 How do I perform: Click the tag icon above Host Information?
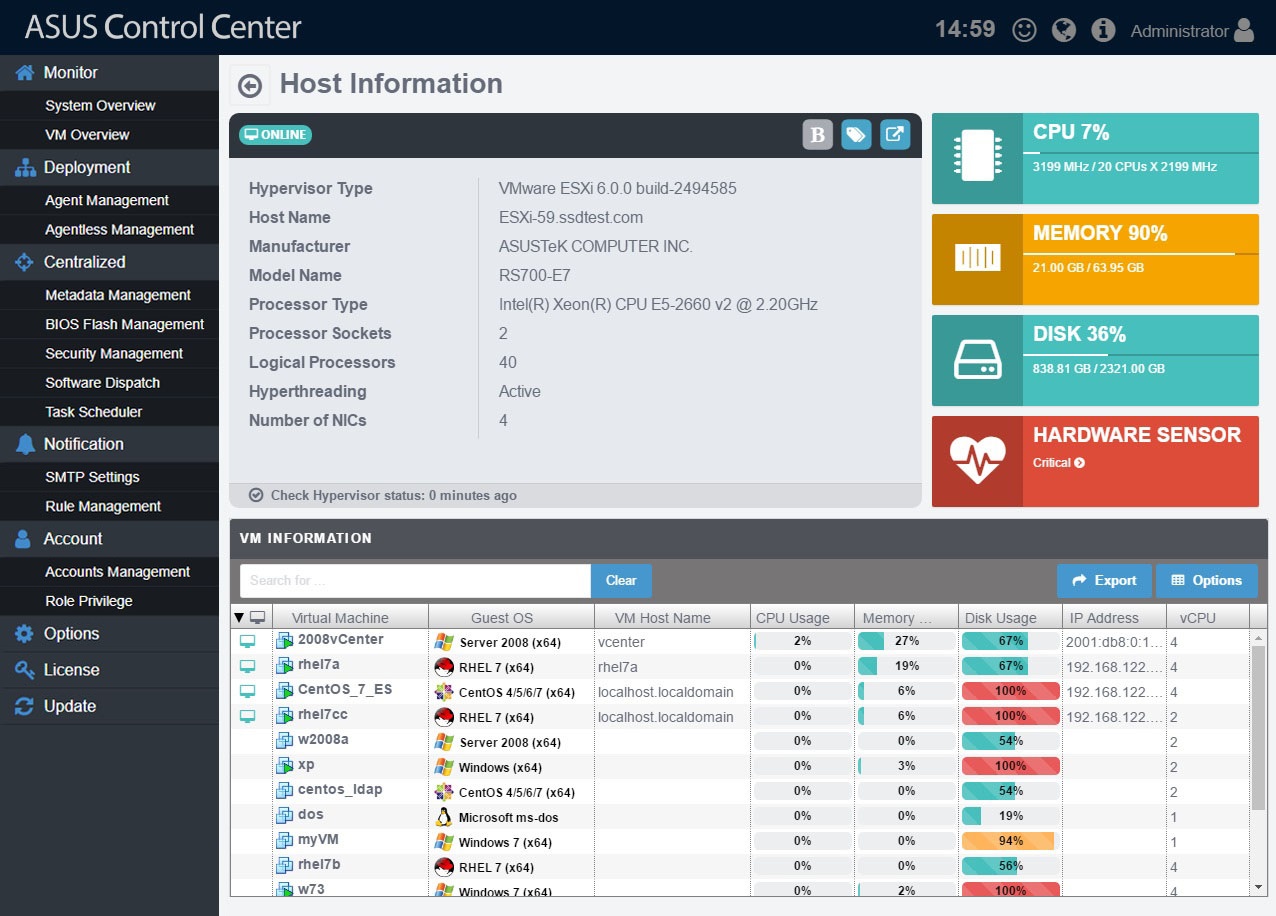pos(857,134)
